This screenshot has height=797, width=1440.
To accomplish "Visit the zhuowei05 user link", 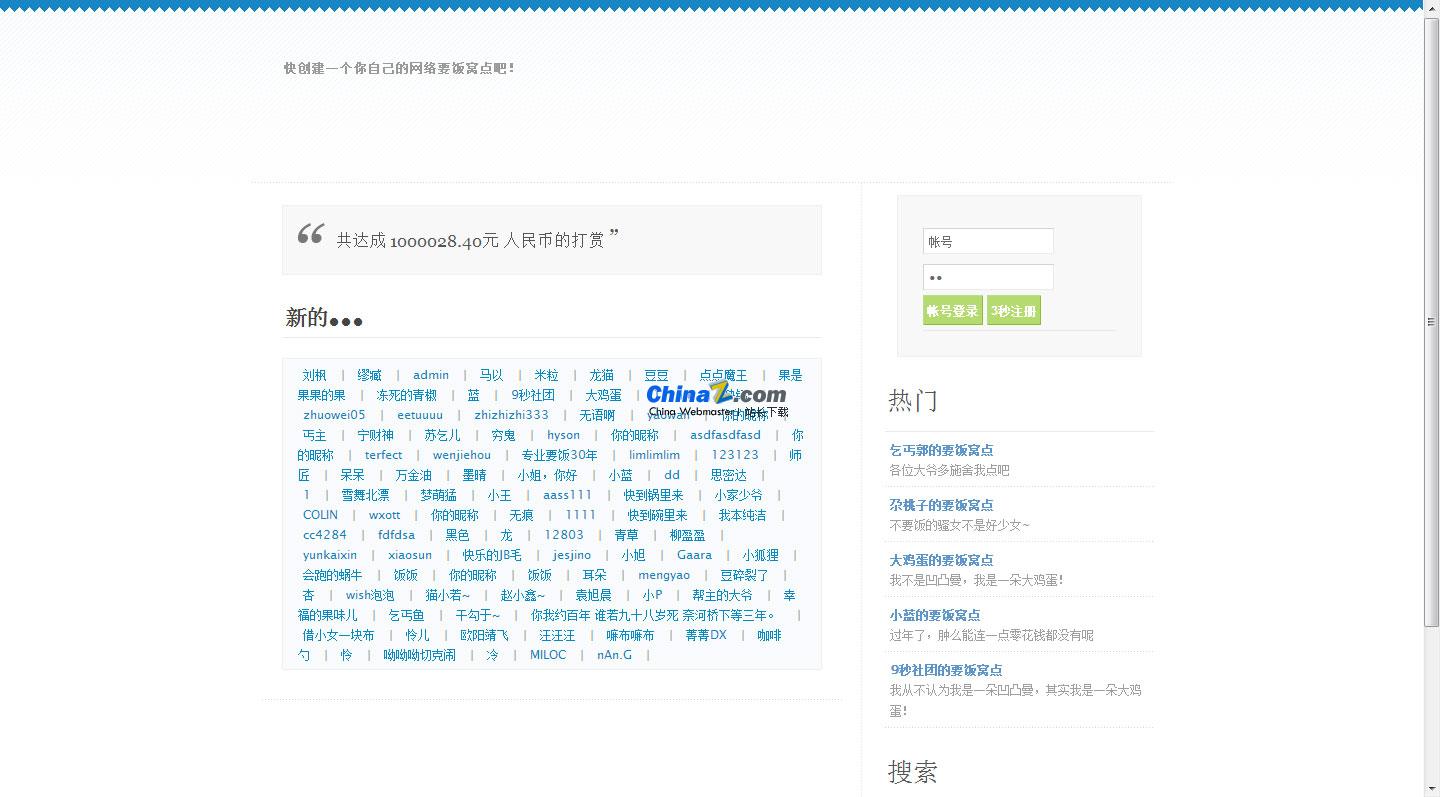I will [x=334, y=415].
